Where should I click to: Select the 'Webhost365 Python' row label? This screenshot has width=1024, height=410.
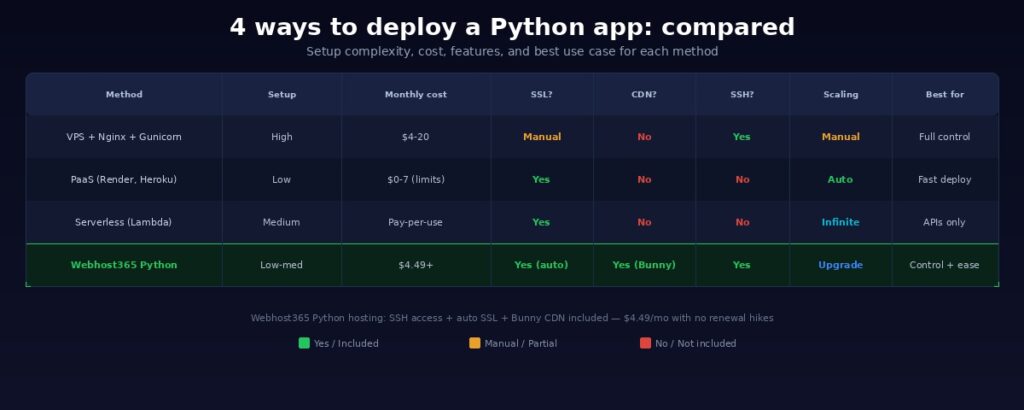click(124, 265)
